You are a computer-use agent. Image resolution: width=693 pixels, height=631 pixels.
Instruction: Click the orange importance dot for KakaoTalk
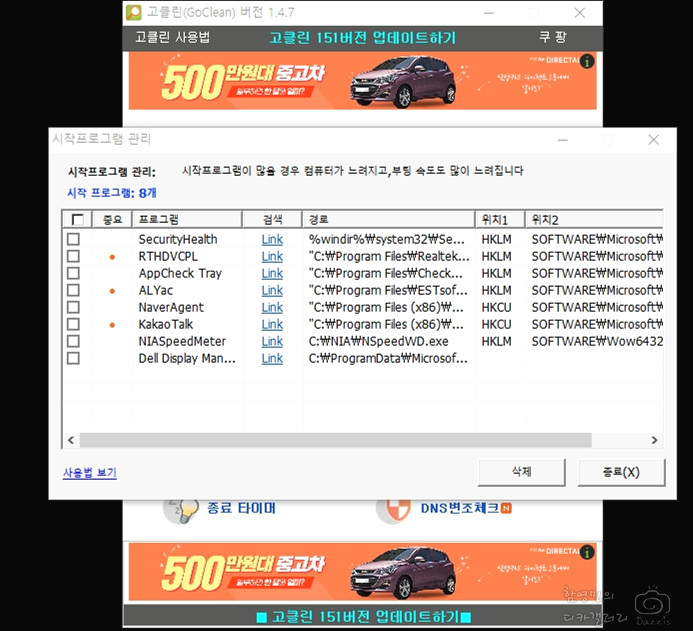[x=112, y=325]
